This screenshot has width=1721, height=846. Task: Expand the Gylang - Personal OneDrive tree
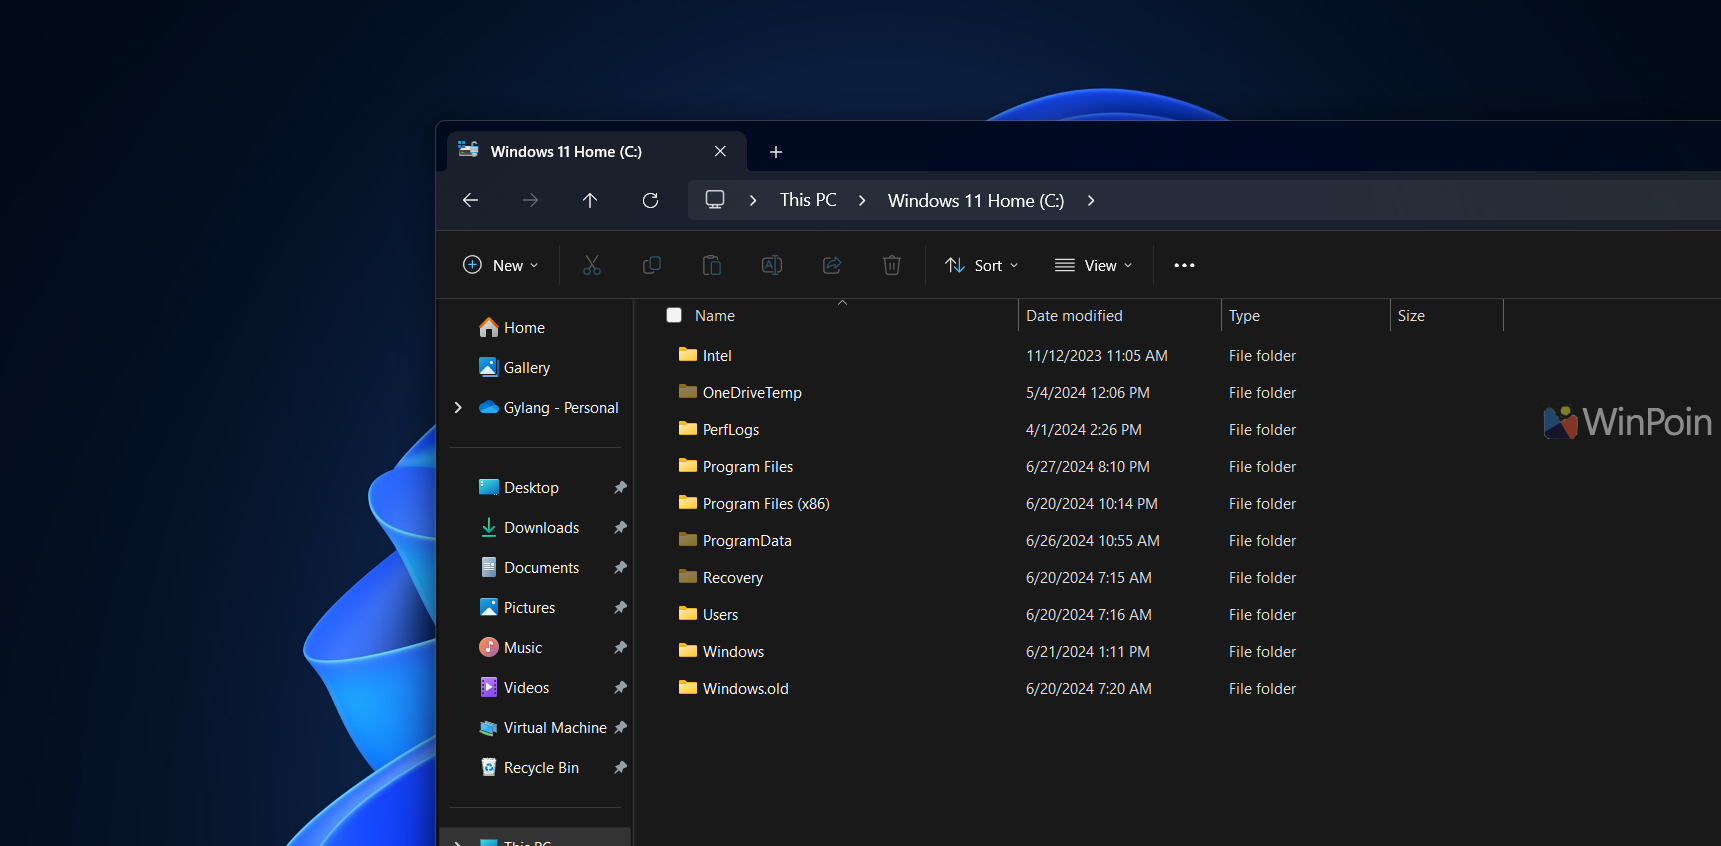[458, 407]
